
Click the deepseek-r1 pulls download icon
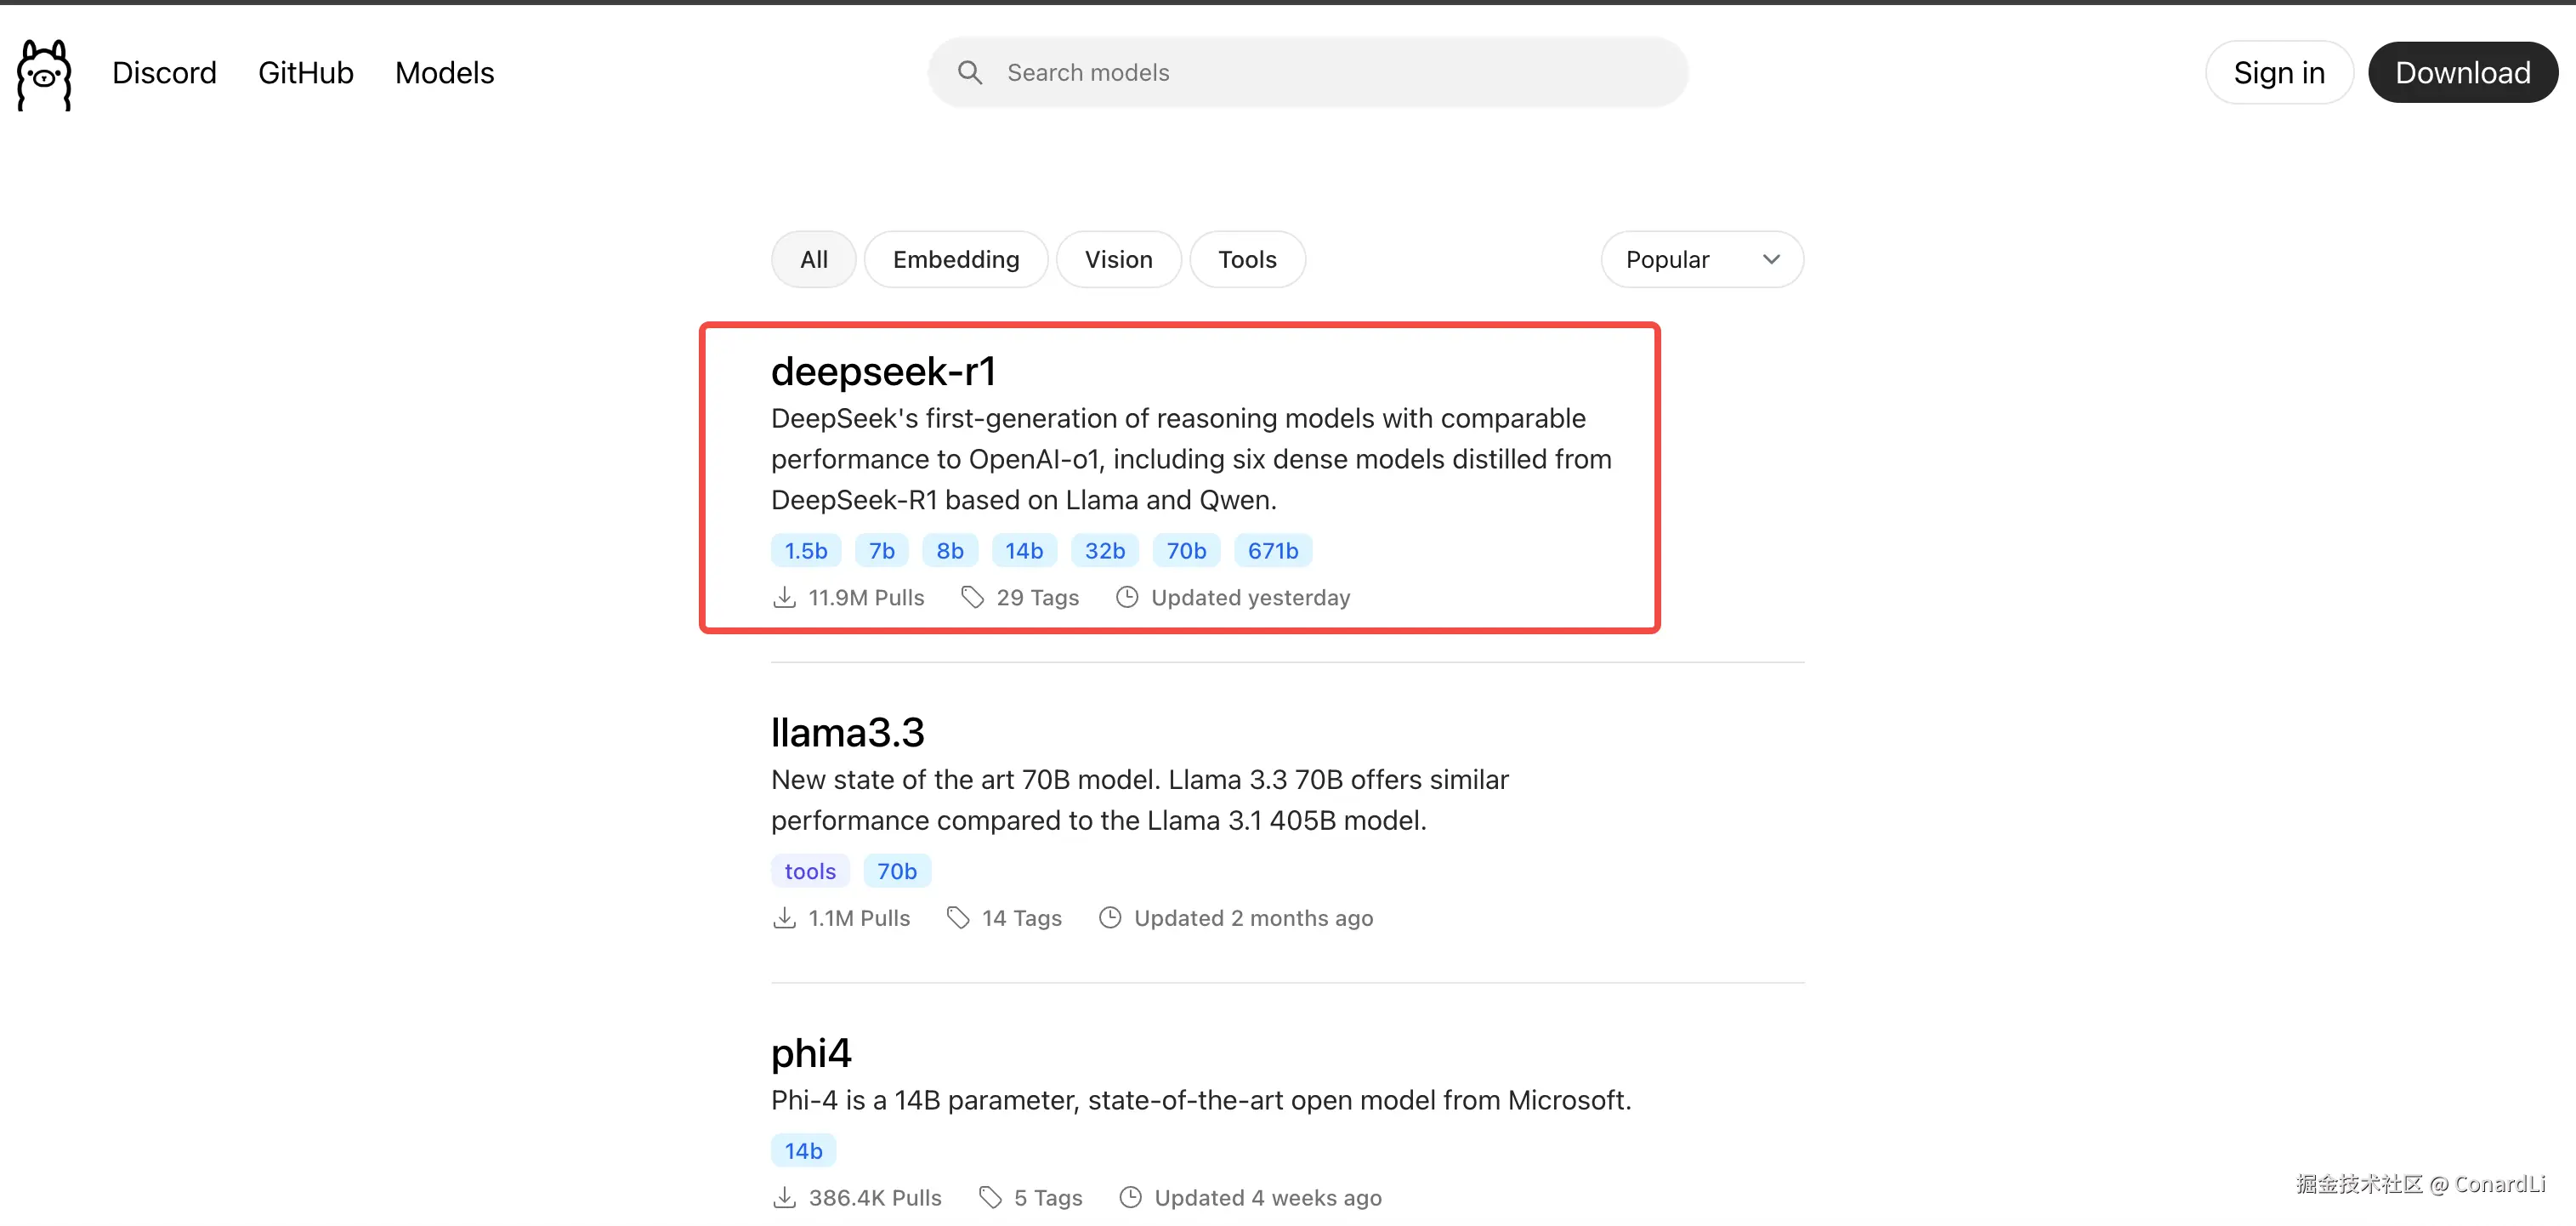coord(784,597)
